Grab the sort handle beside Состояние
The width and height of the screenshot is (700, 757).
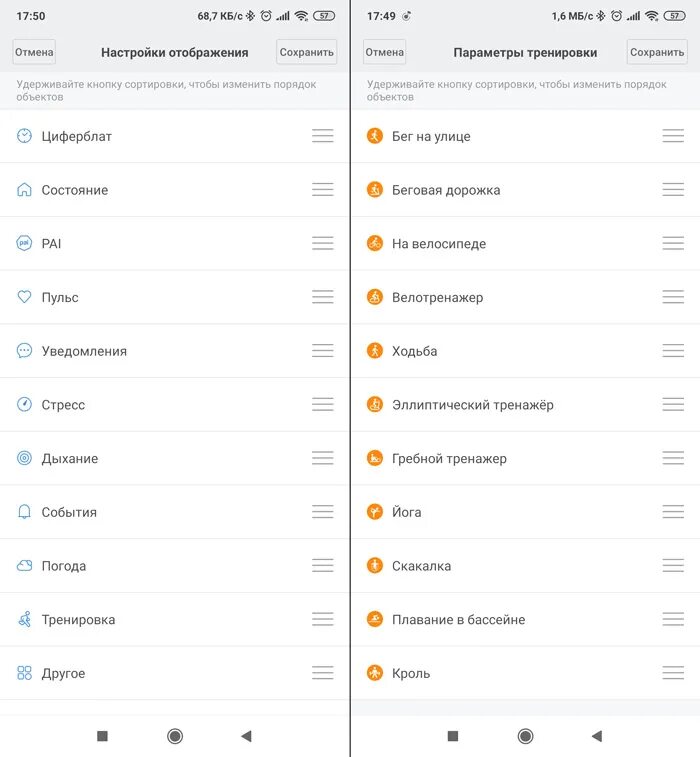point(322,189)
